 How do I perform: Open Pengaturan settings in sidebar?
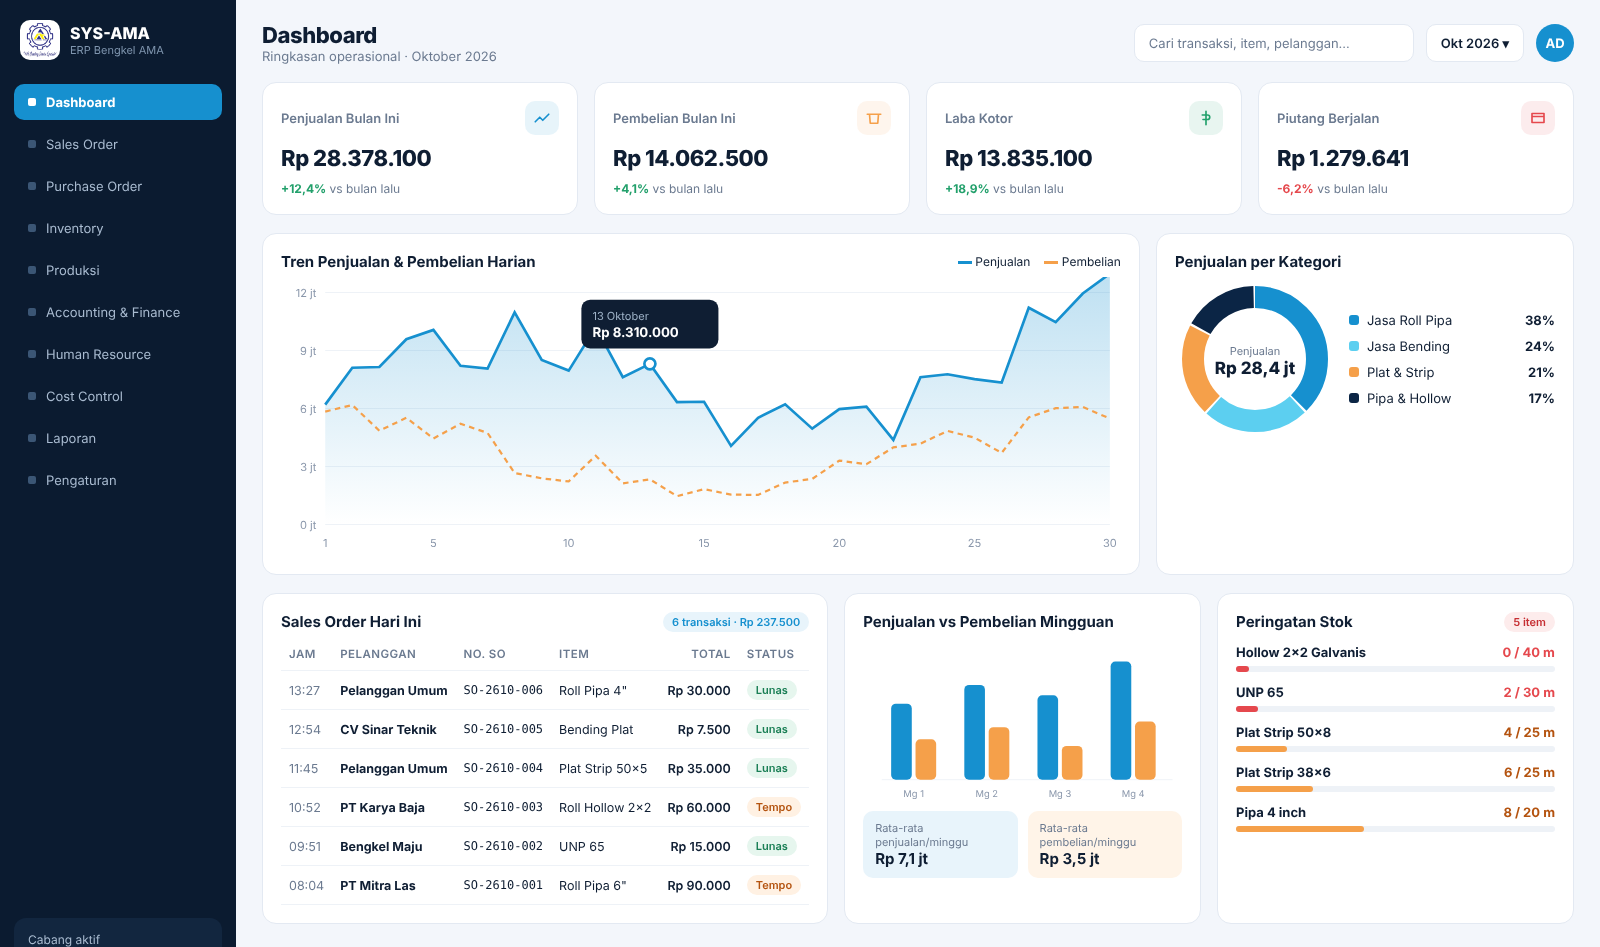pyautogui.click(x=118, y=480)
